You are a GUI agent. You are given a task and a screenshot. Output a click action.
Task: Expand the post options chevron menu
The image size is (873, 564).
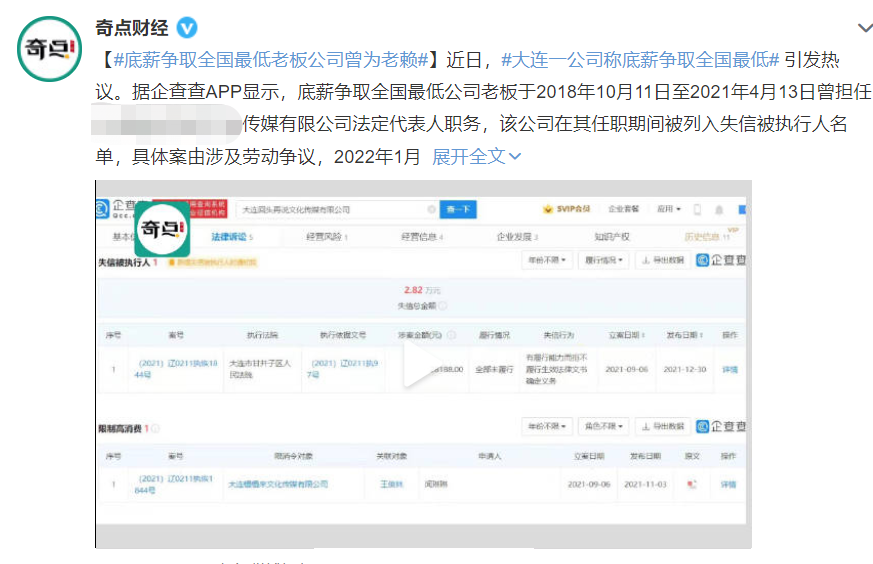tap(865, 28)
